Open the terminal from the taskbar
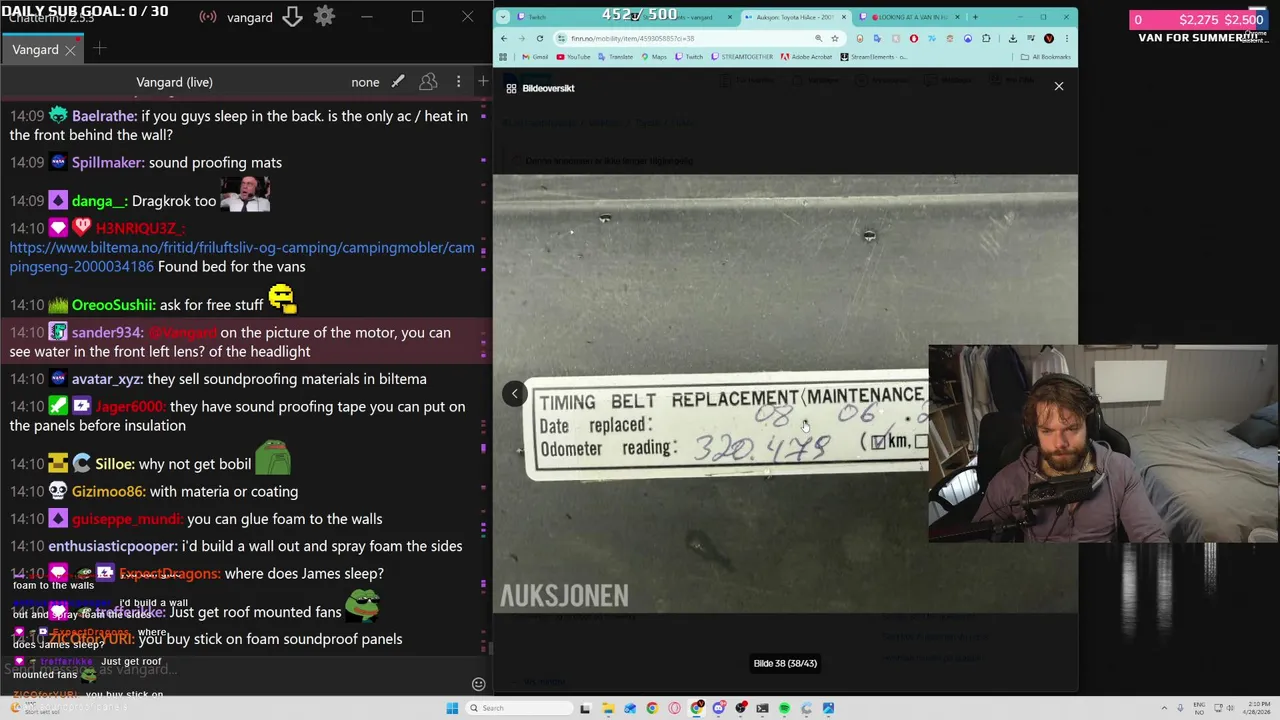 [762, 708]
